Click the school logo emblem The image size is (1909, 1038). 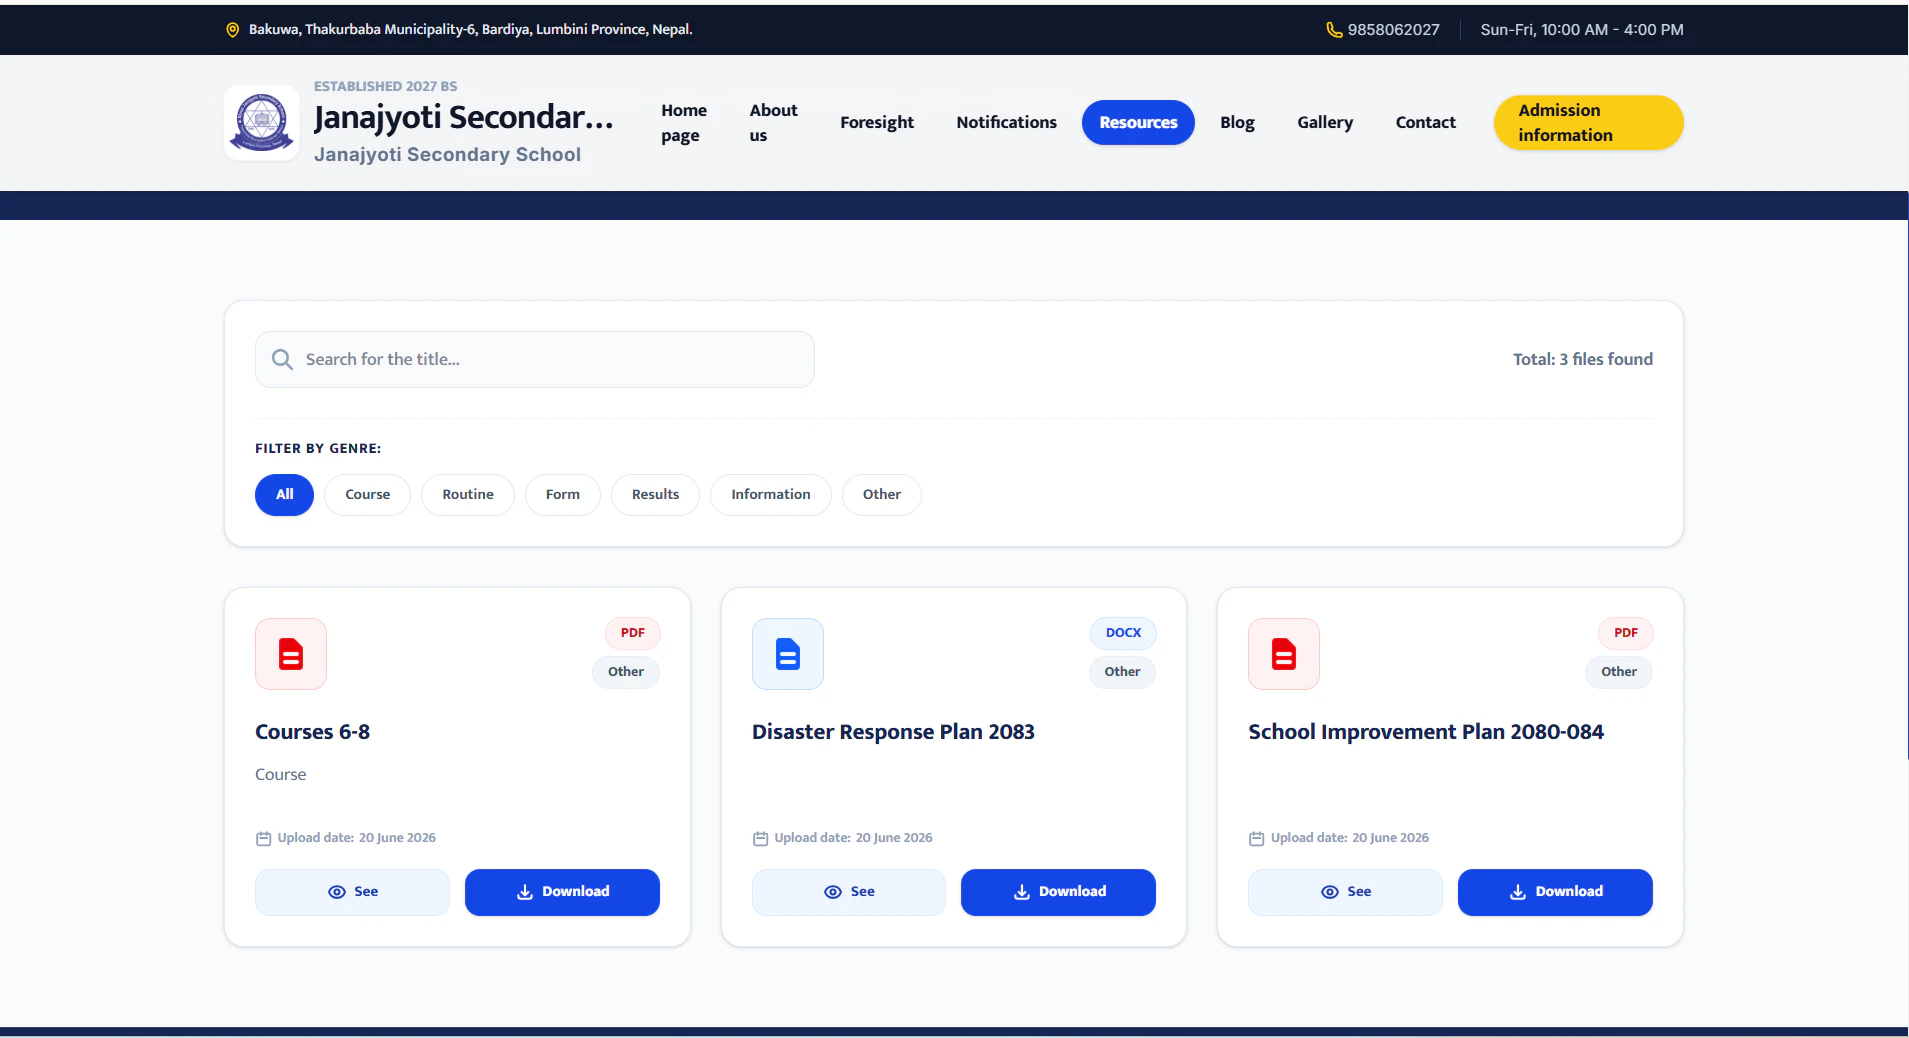[261, 122]
